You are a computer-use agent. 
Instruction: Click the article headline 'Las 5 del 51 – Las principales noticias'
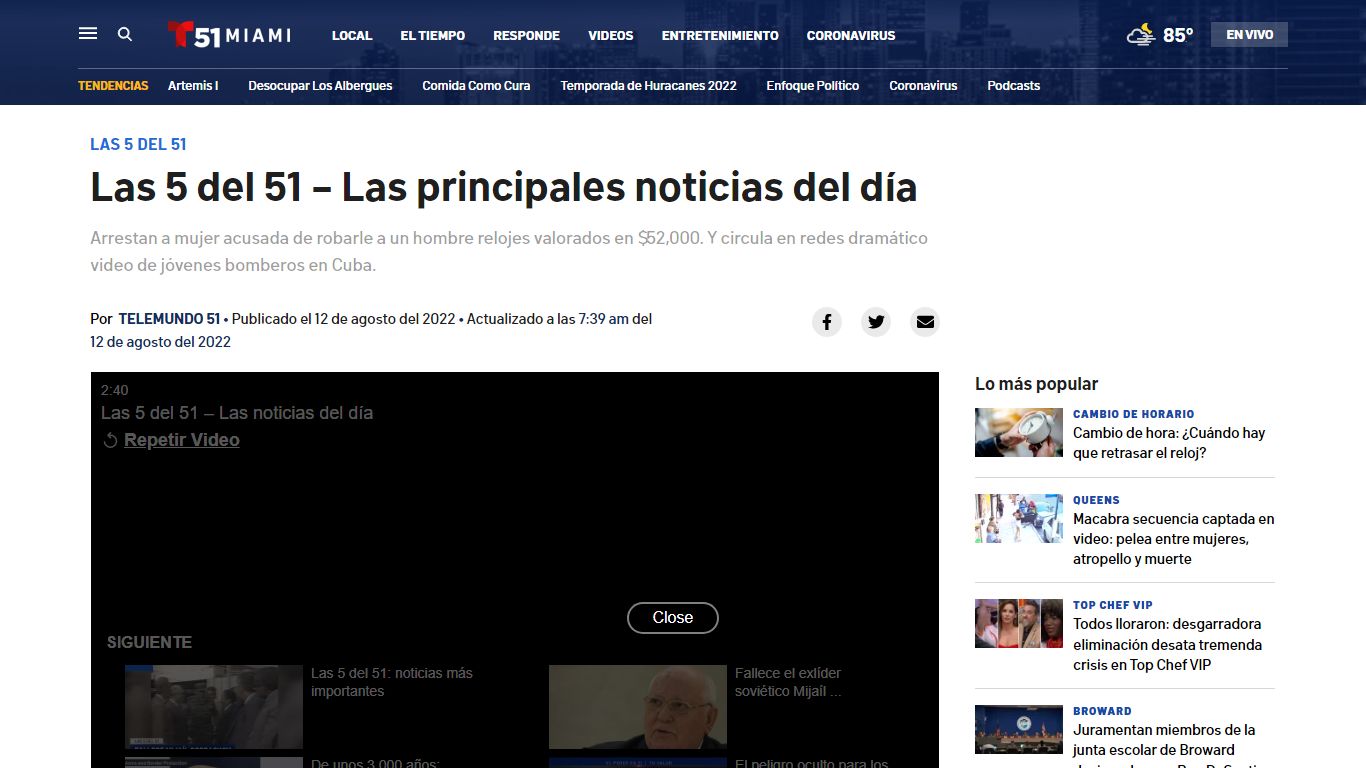pos(504,188)
